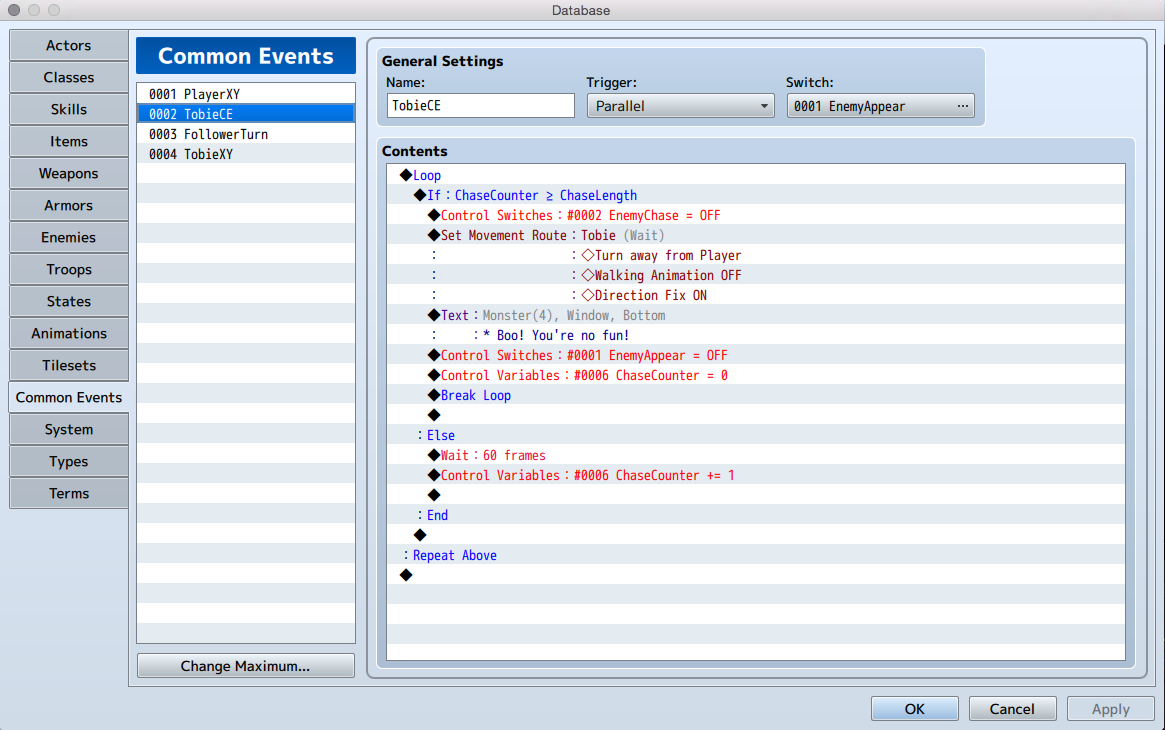
Task: Select the empty line below Break Loop
Action: coord(756,416)
